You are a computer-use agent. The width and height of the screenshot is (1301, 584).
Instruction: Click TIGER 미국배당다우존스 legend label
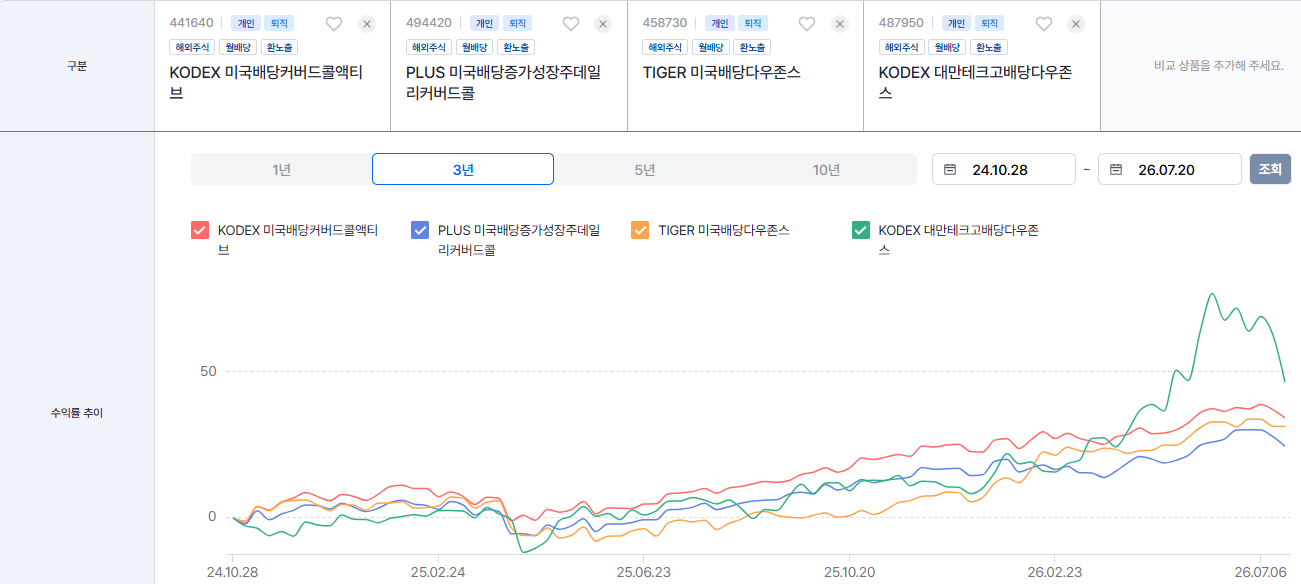tap(724, 230)
